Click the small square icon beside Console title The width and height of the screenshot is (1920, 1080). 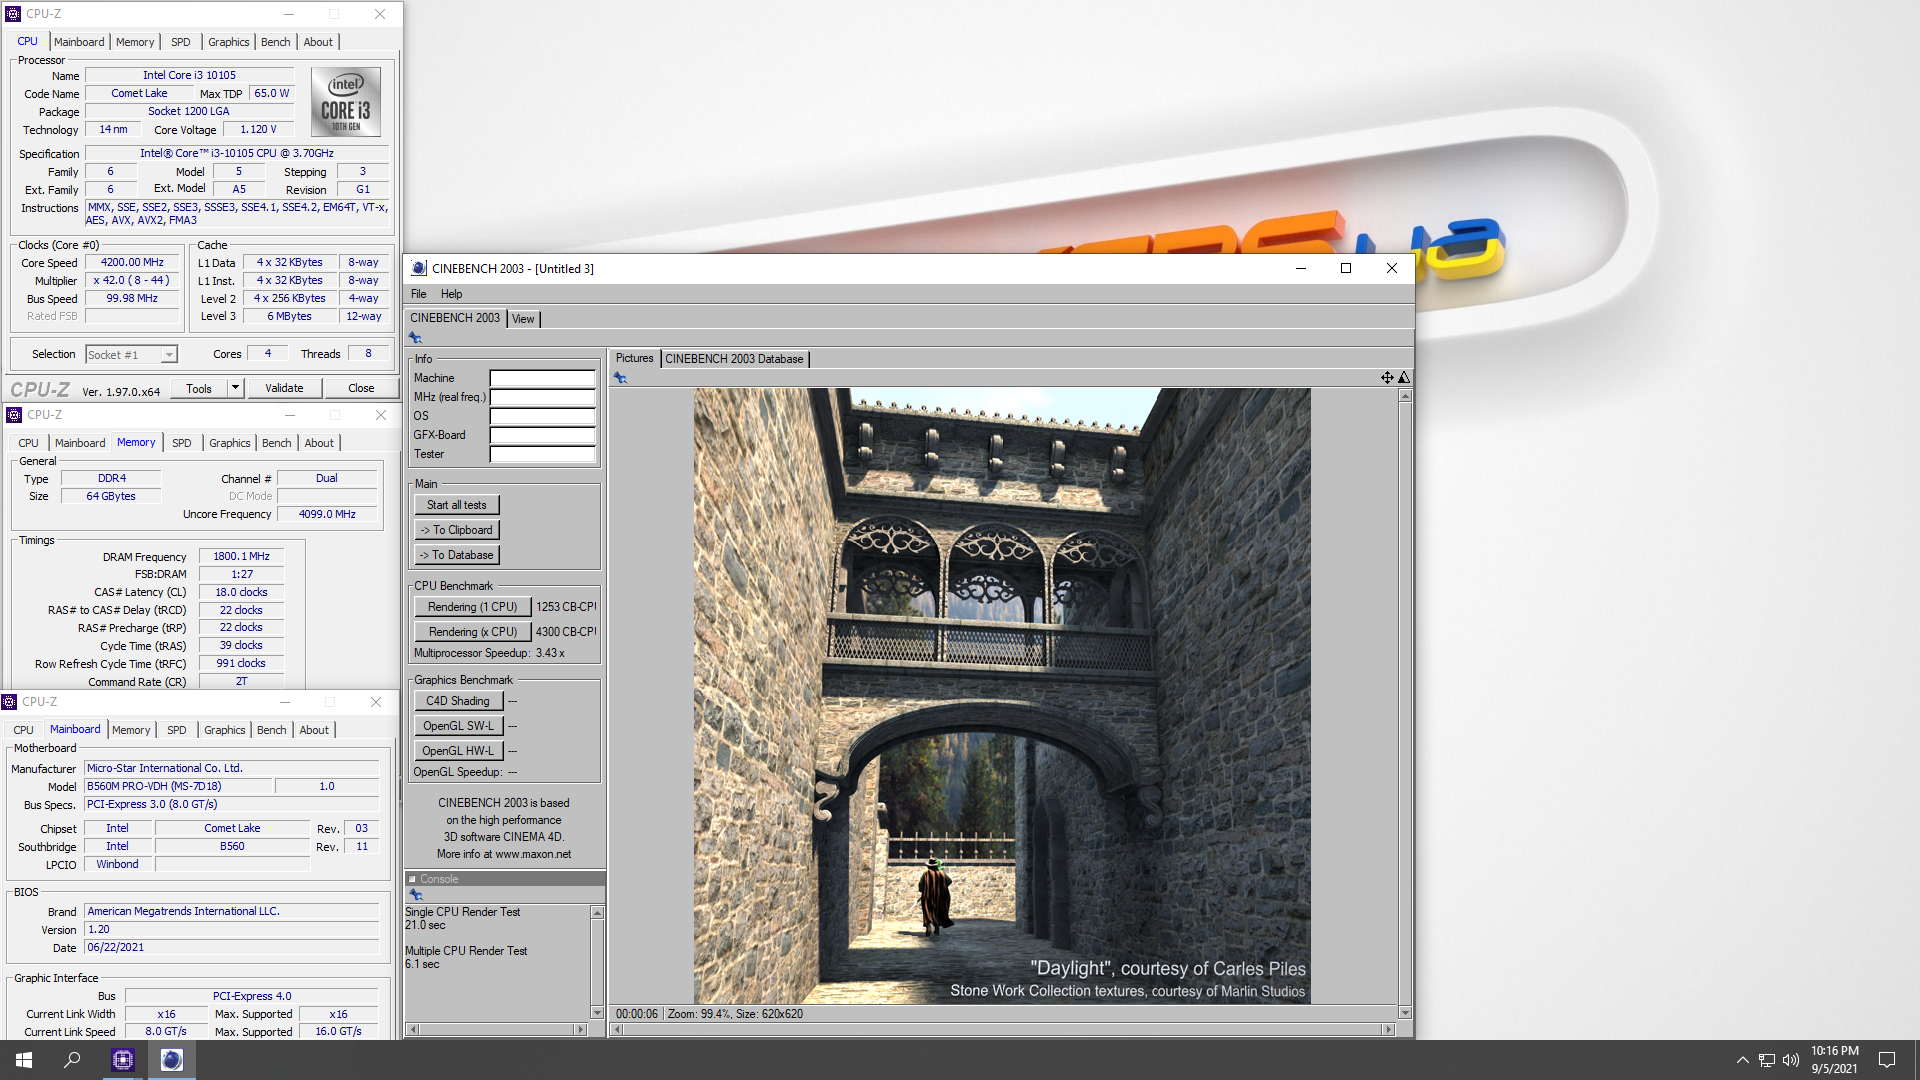tap(412, 880)
